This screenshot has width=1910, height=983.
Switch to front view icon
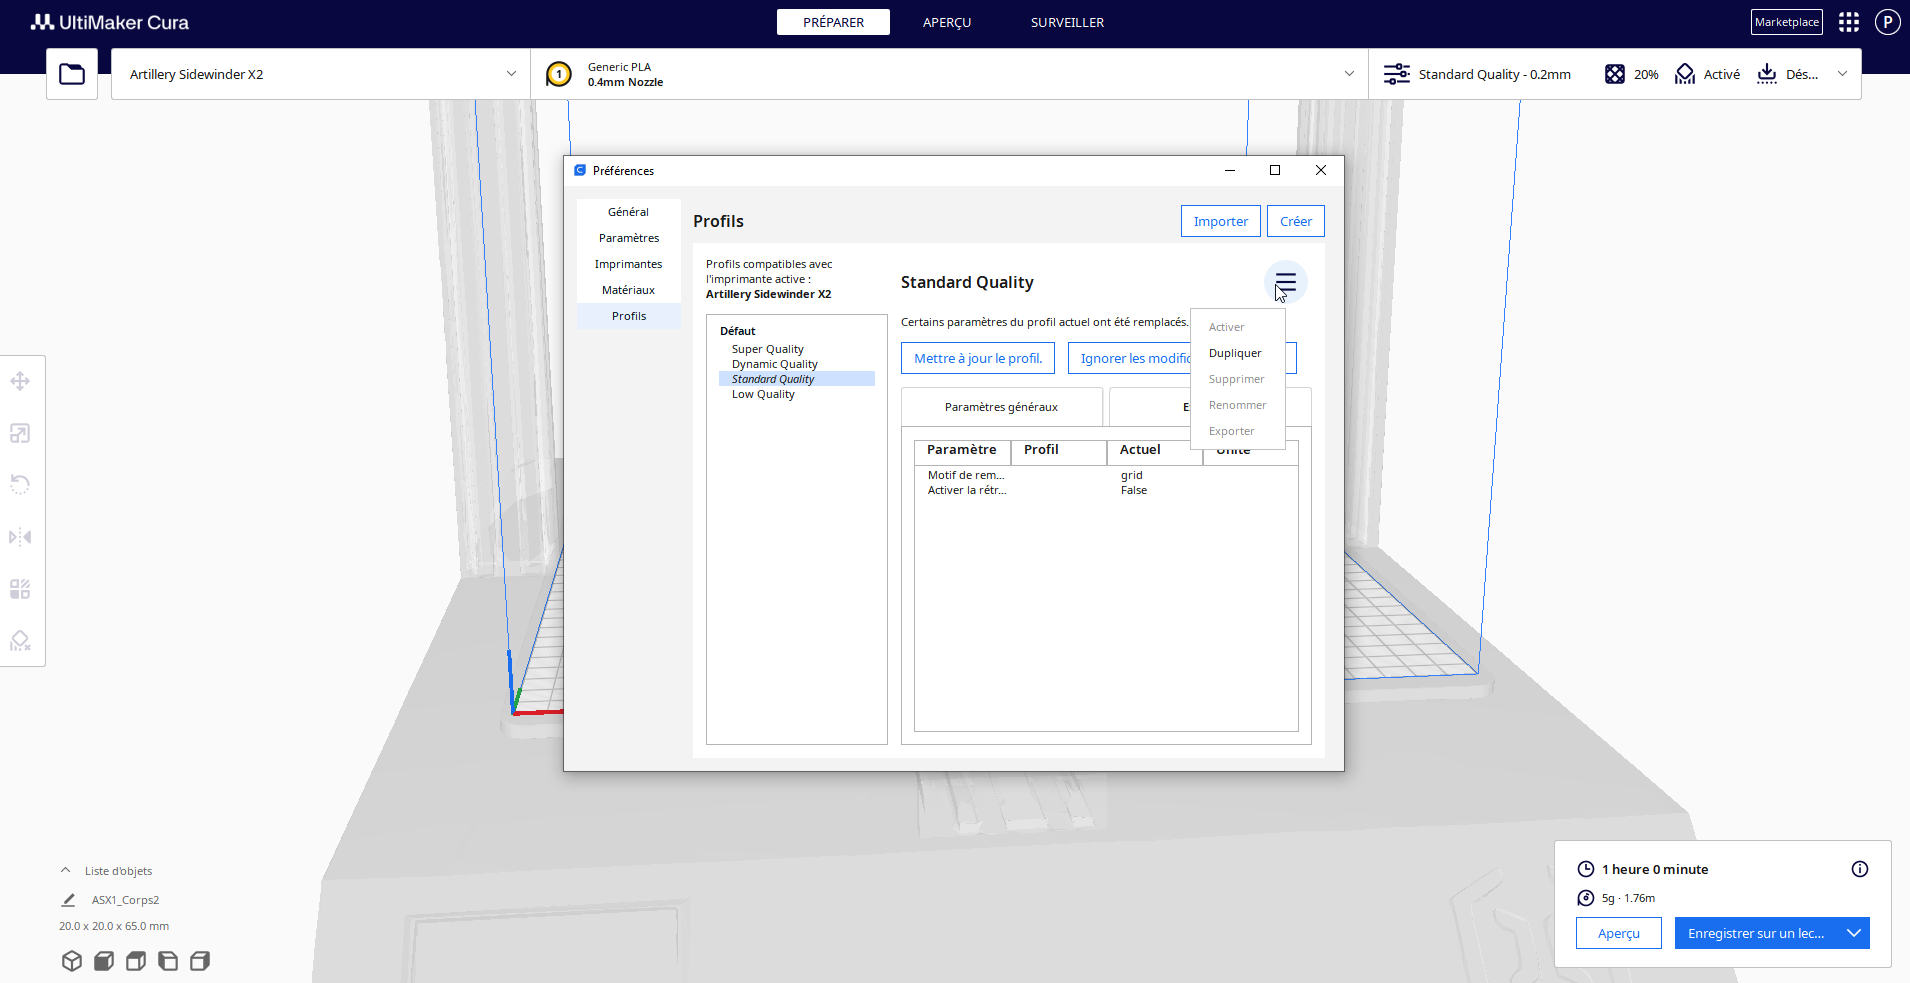point(104,961)
